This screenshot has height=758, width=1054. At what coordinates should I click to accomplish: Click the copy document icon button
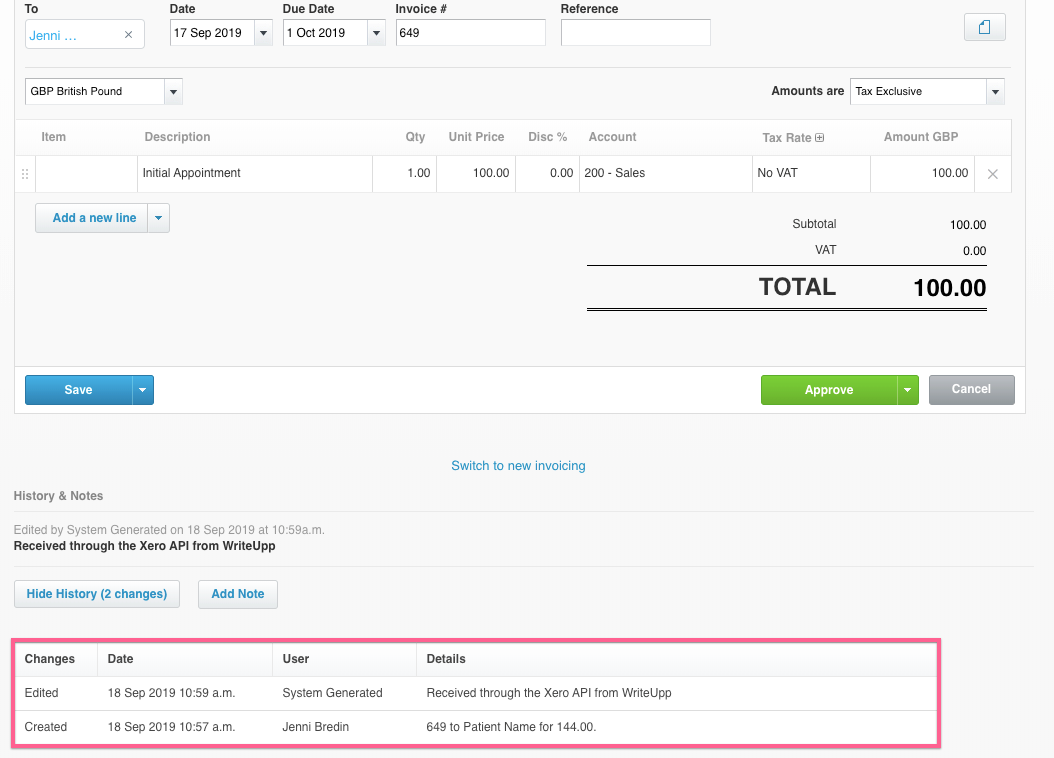pyautogui.click(x=984, y=28)
